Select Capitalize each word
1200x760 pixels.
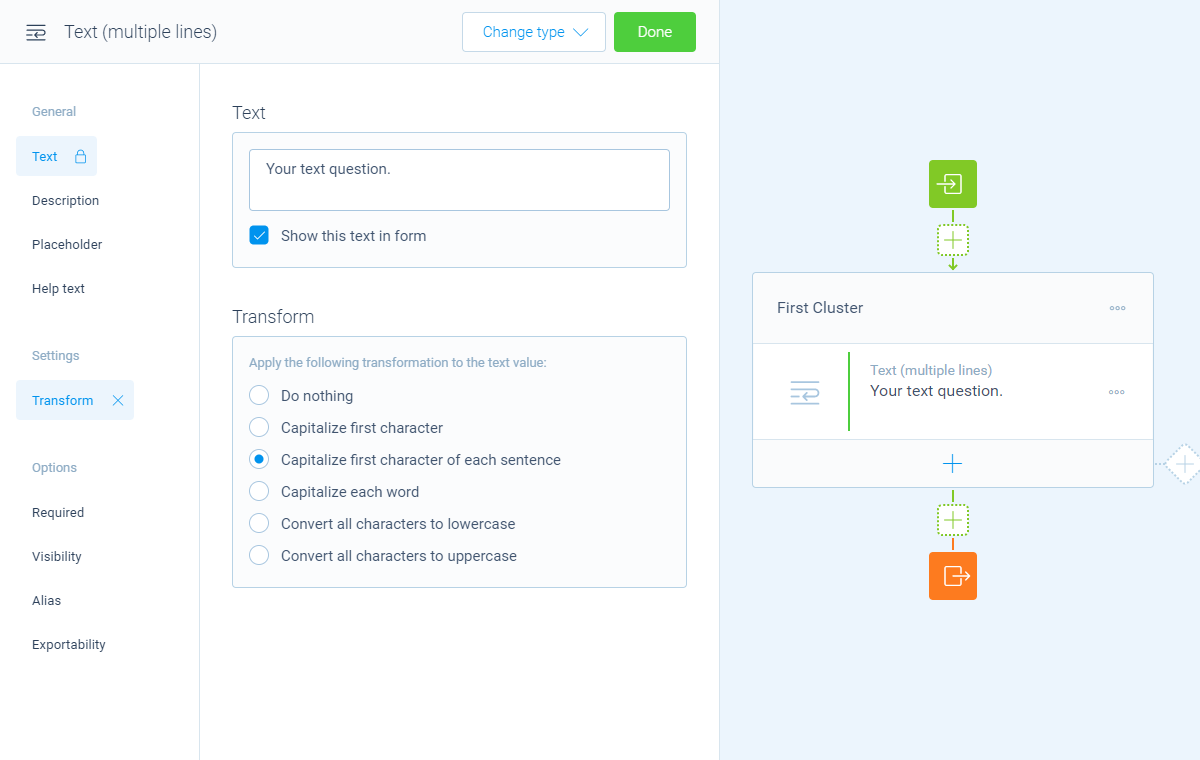point(259,492)
